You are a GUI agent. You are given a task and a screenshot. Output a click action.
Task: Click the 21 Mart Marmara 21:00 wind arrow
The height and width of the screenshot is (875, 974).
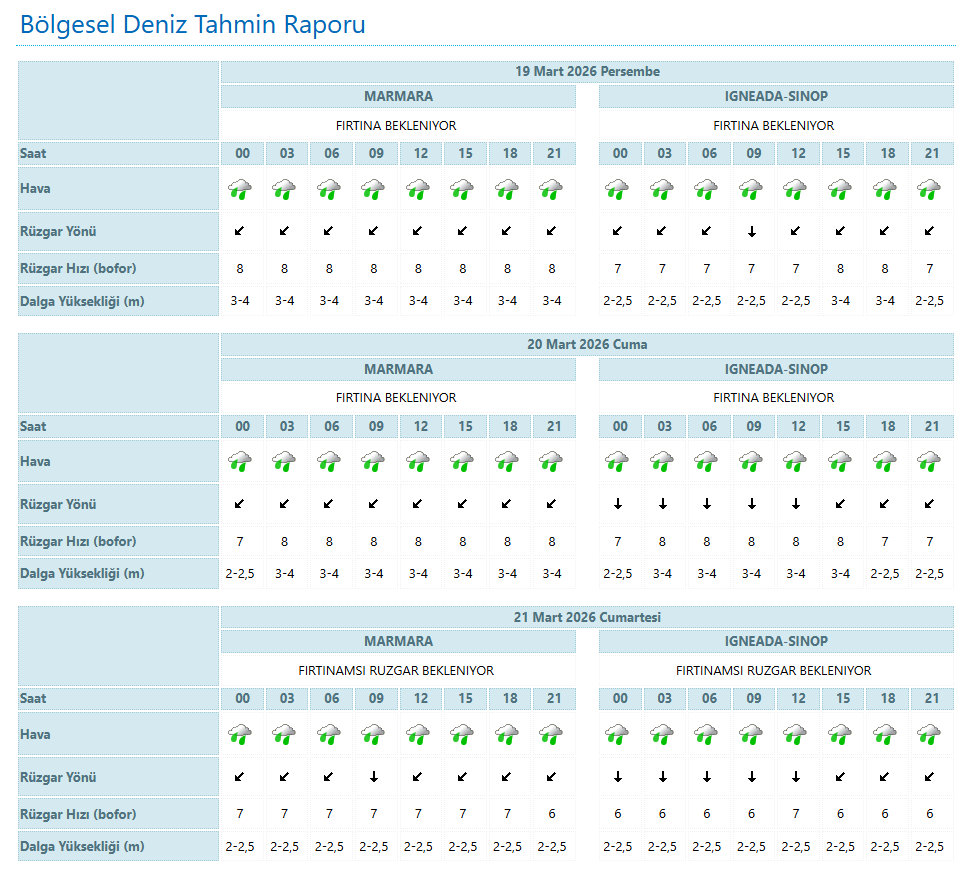click(x=551, y=776)
